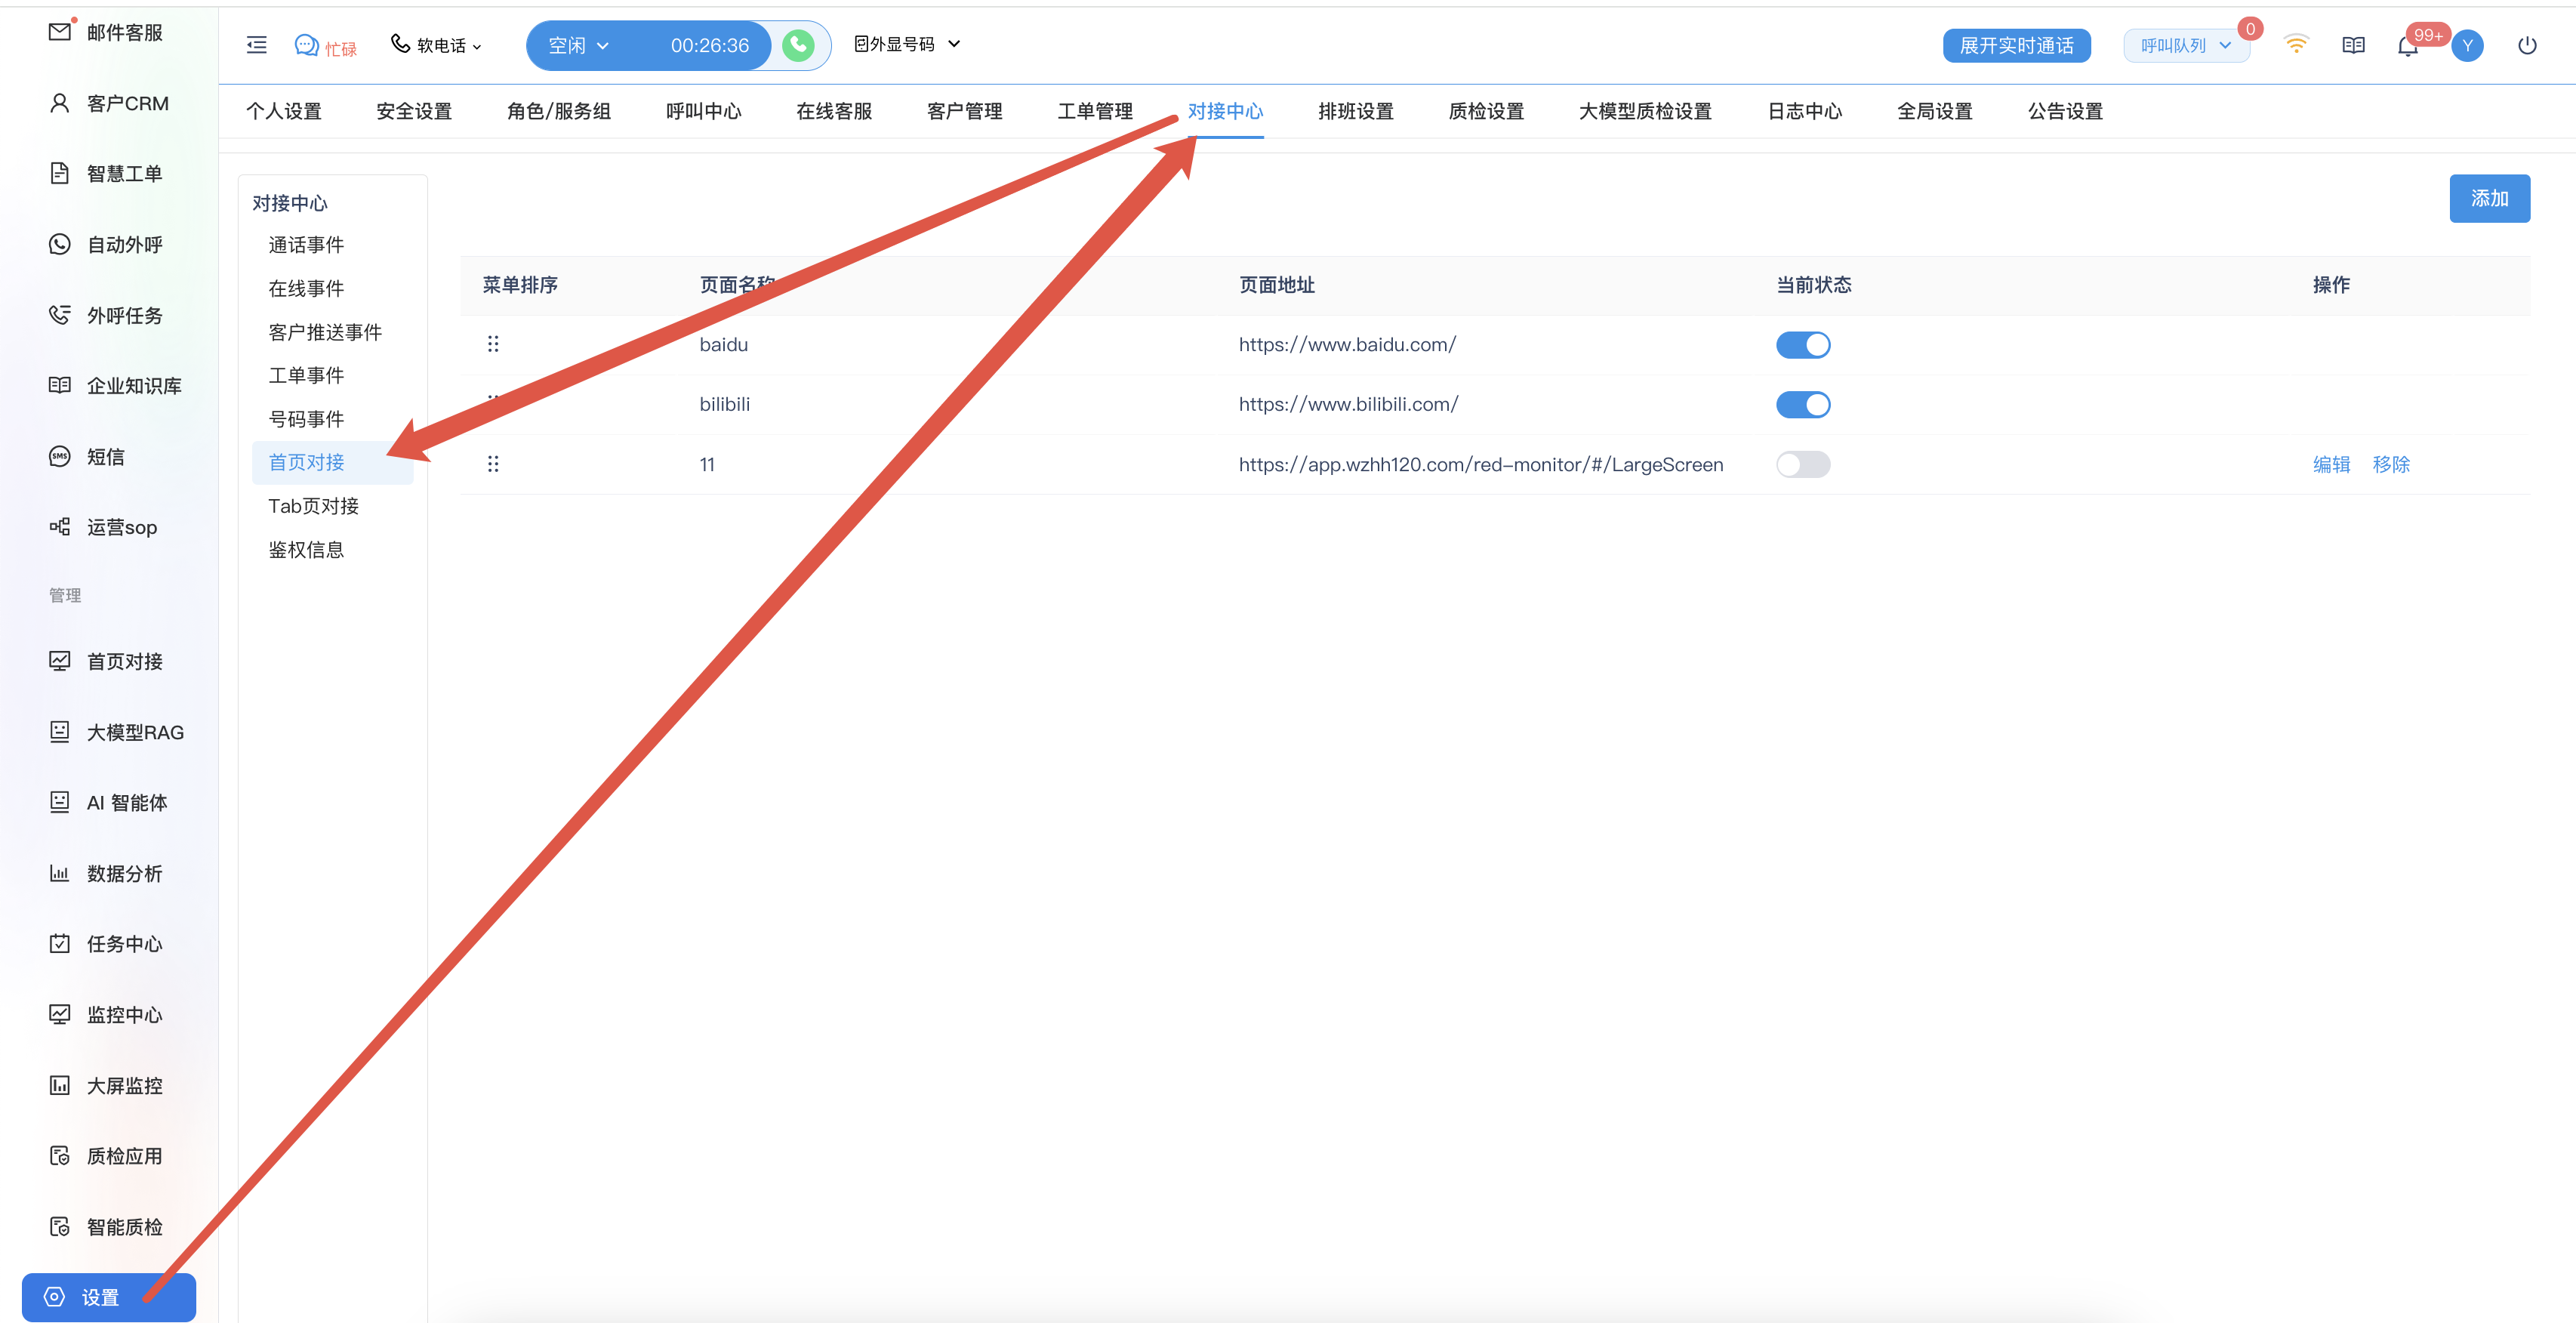
Task: Click the 添加 button
Action: point(2490,198)
